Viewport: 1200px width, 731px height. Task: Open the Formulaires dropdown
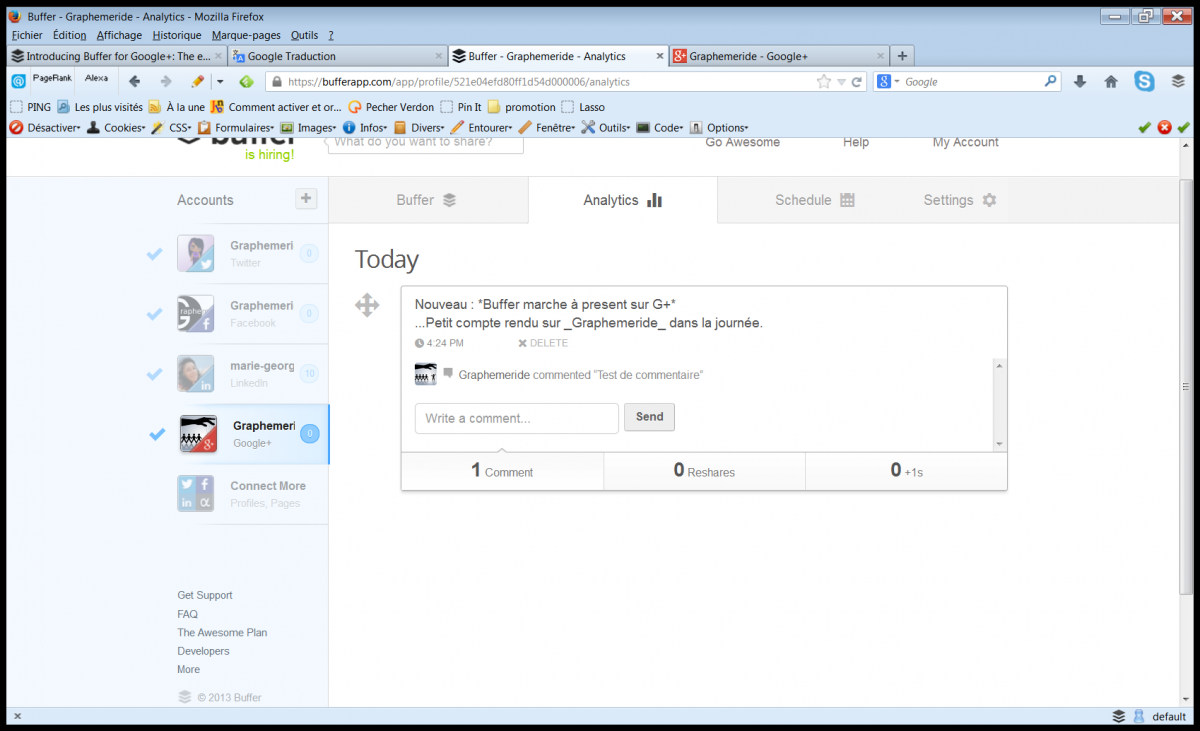click(x=236, y=128)
